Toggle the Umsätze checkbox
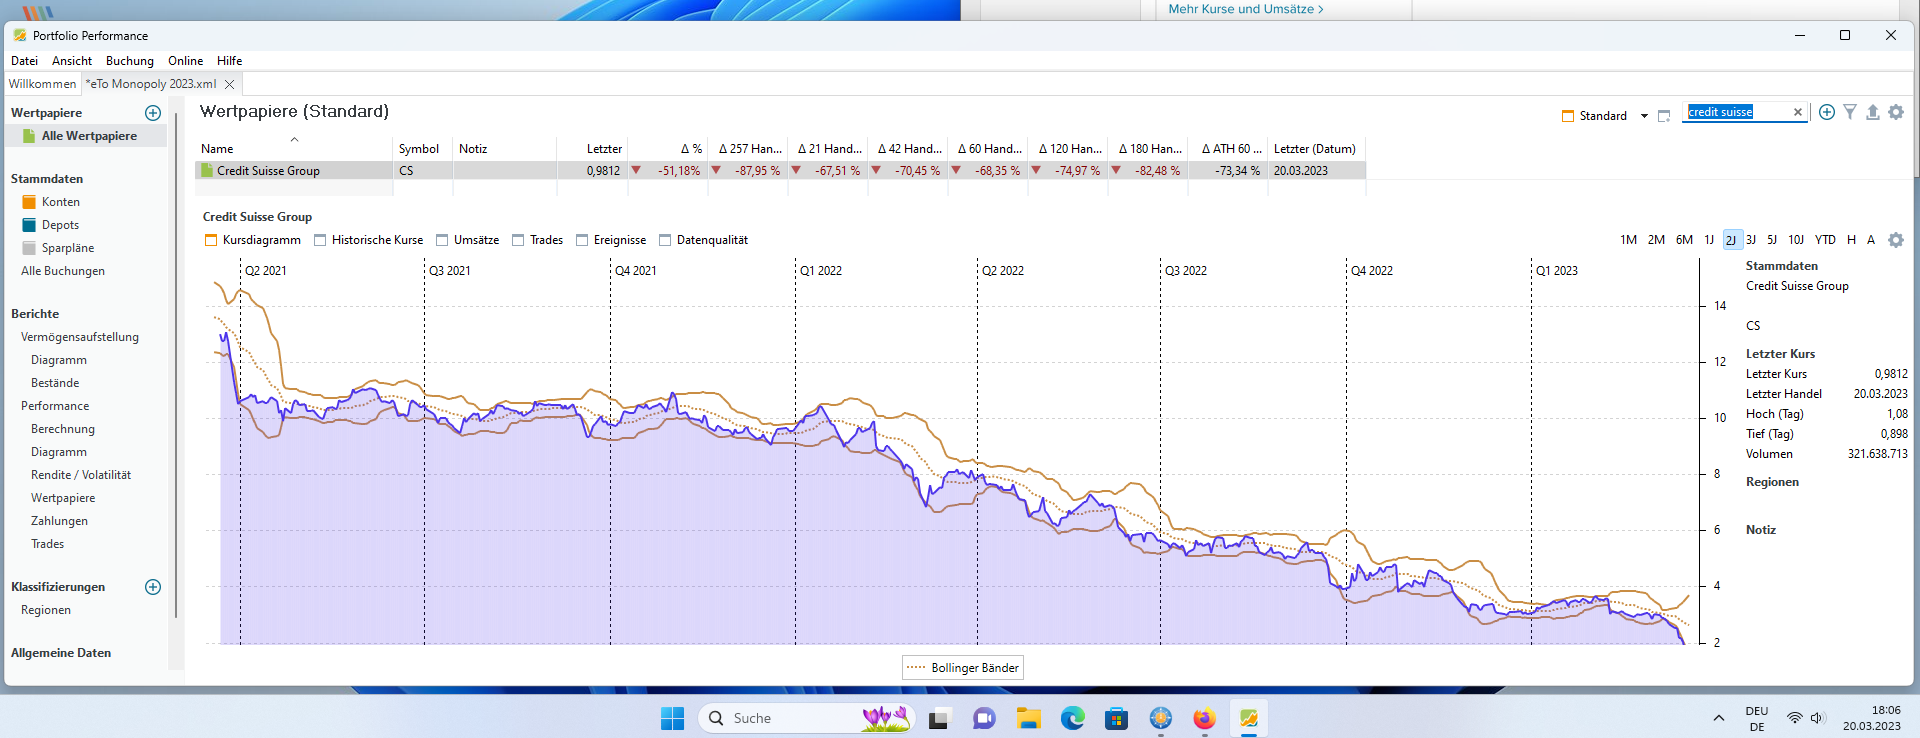The width and height of the screenshot is (1920, 738). tap(442, 240)
